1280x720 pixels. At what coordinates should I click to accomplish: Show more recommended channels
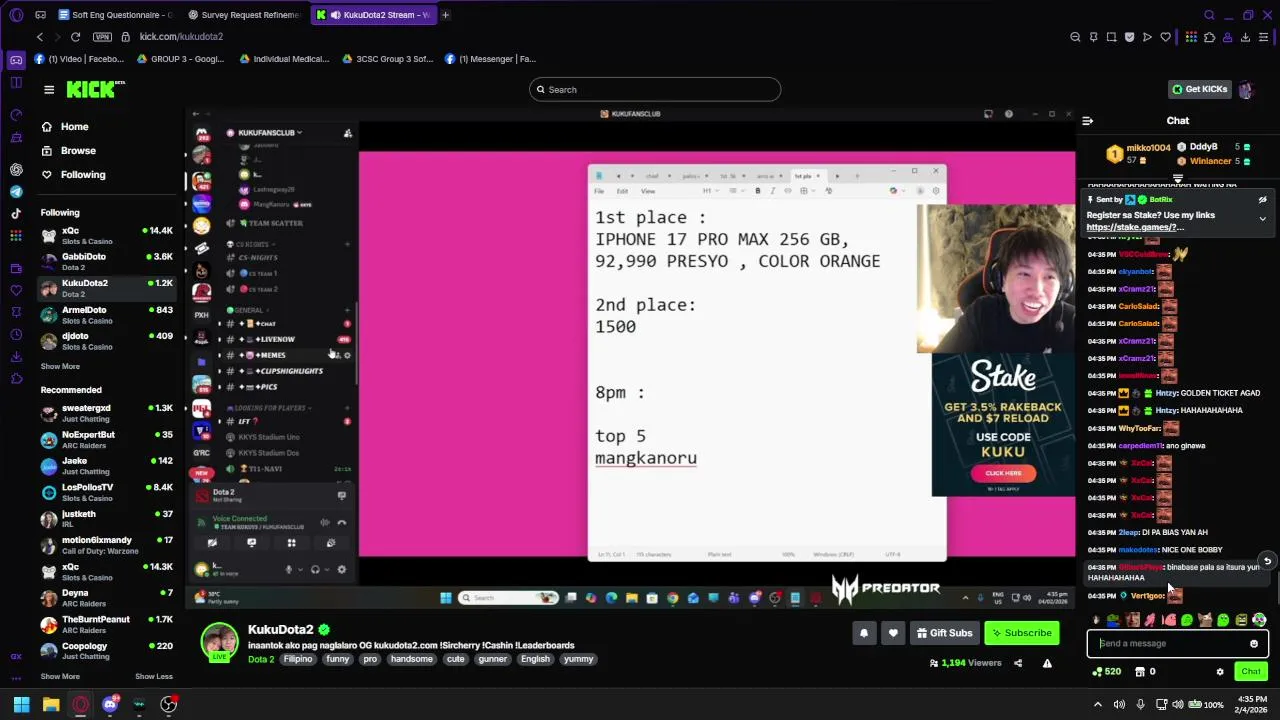pos(60,677)
